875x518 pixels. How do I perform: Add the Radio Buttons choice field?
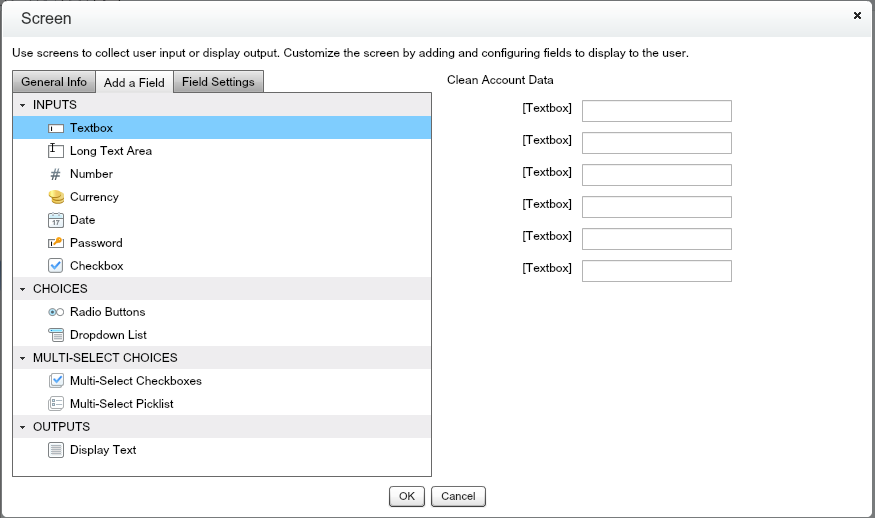coord(107,312)
